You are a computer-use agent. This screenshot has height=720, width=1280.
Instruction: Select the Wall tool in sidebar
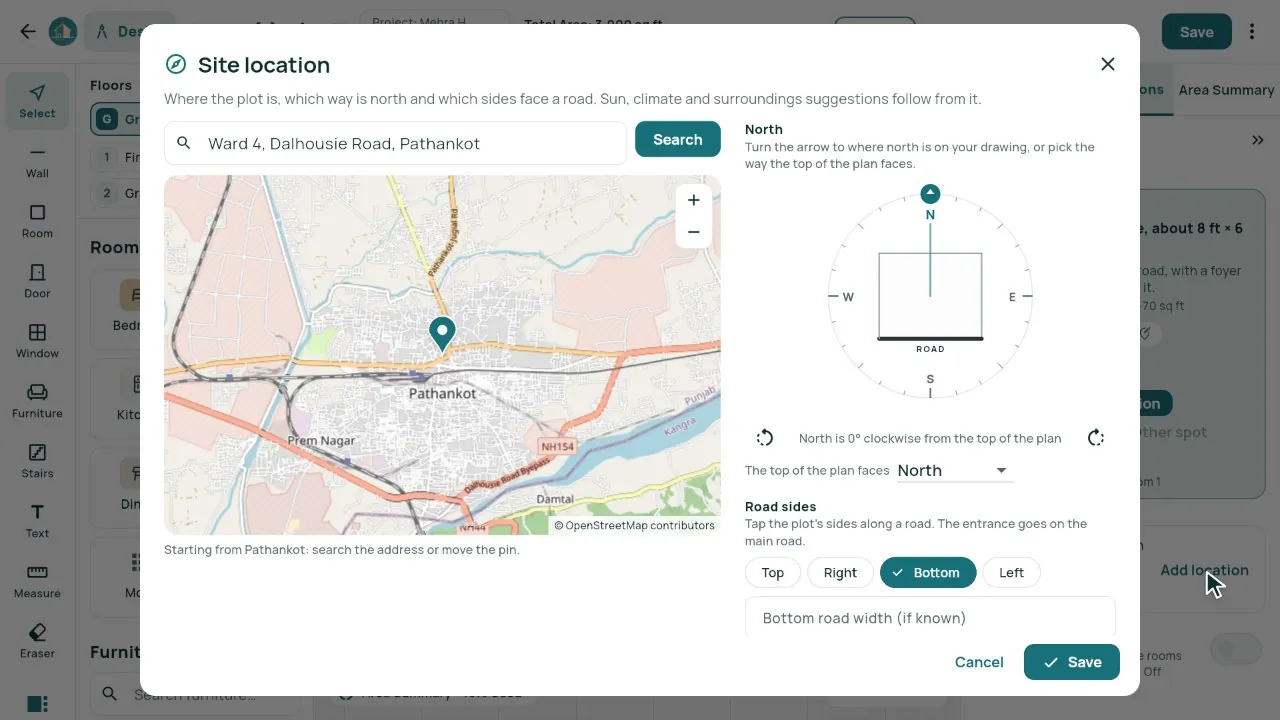coord(37,161)
